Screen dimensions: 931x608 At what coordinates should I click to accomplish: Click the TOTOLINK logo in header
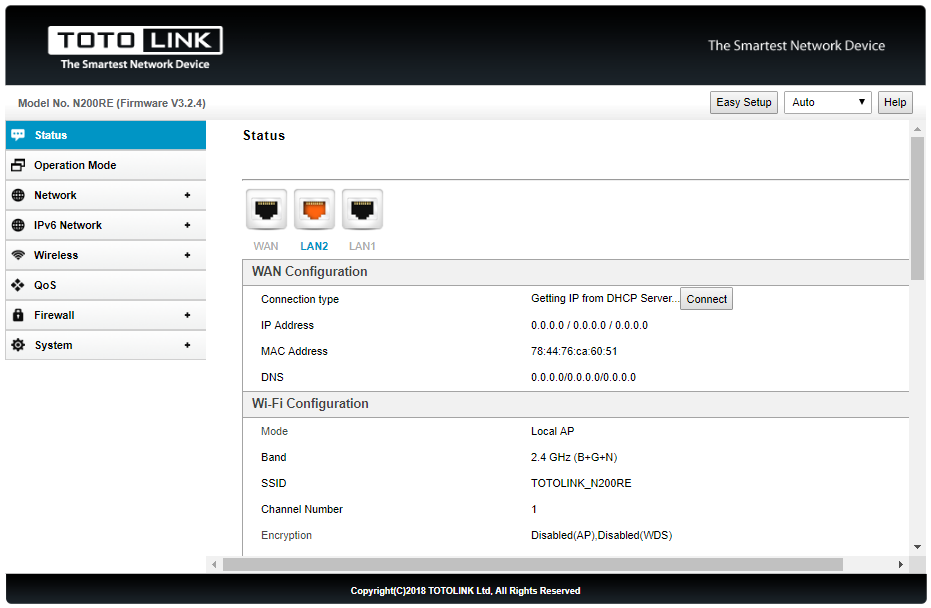pos(135,48)
